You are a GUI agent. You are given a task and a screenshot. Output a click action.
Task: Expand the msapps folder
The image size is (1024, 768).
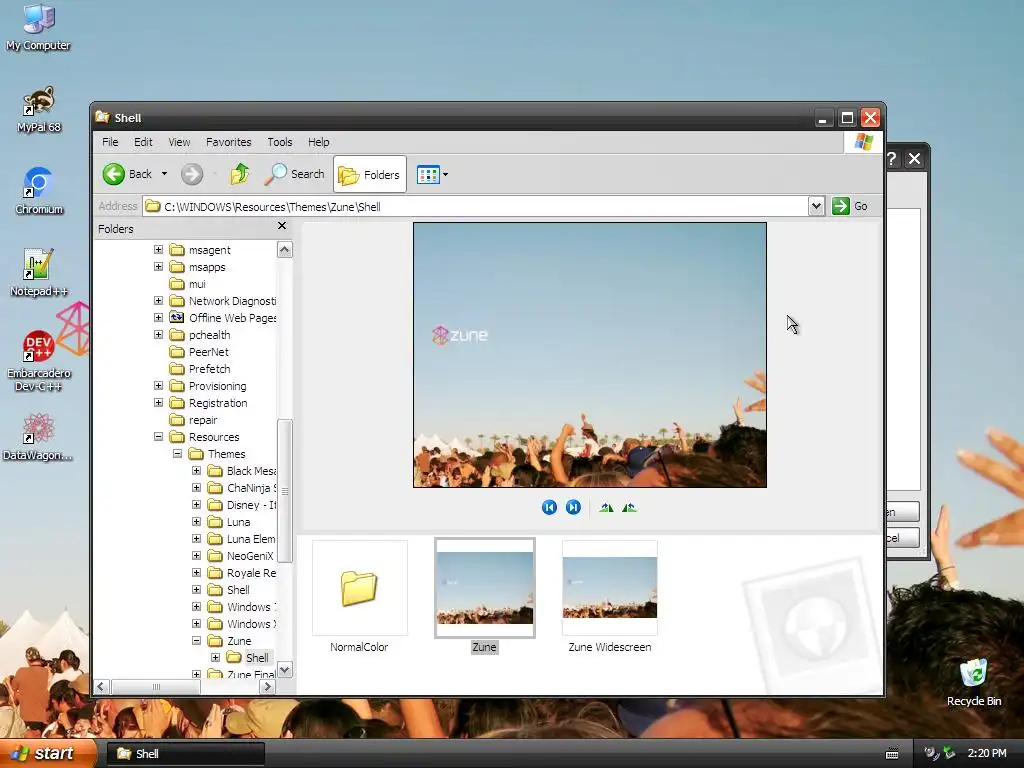158,266
